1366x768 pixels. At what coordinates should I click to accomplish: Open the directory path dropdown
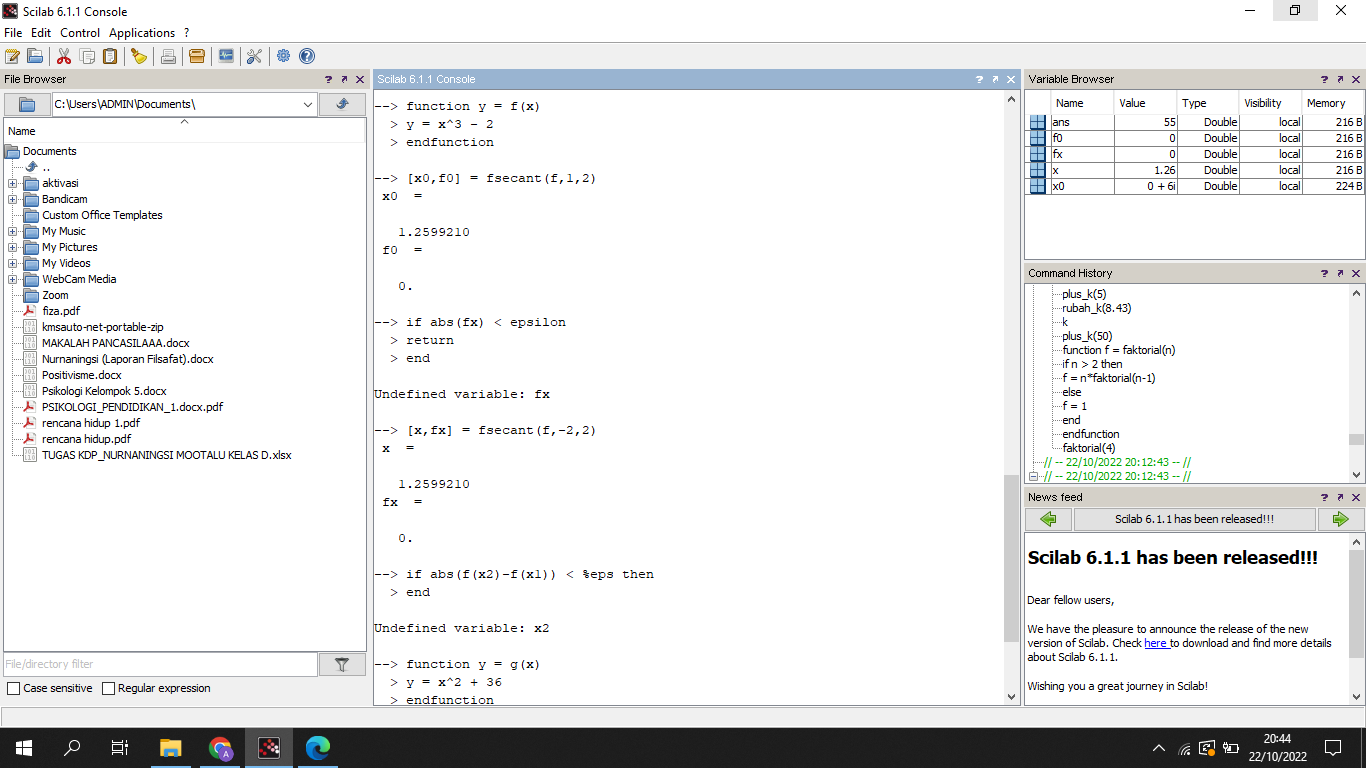coord(307,104)
